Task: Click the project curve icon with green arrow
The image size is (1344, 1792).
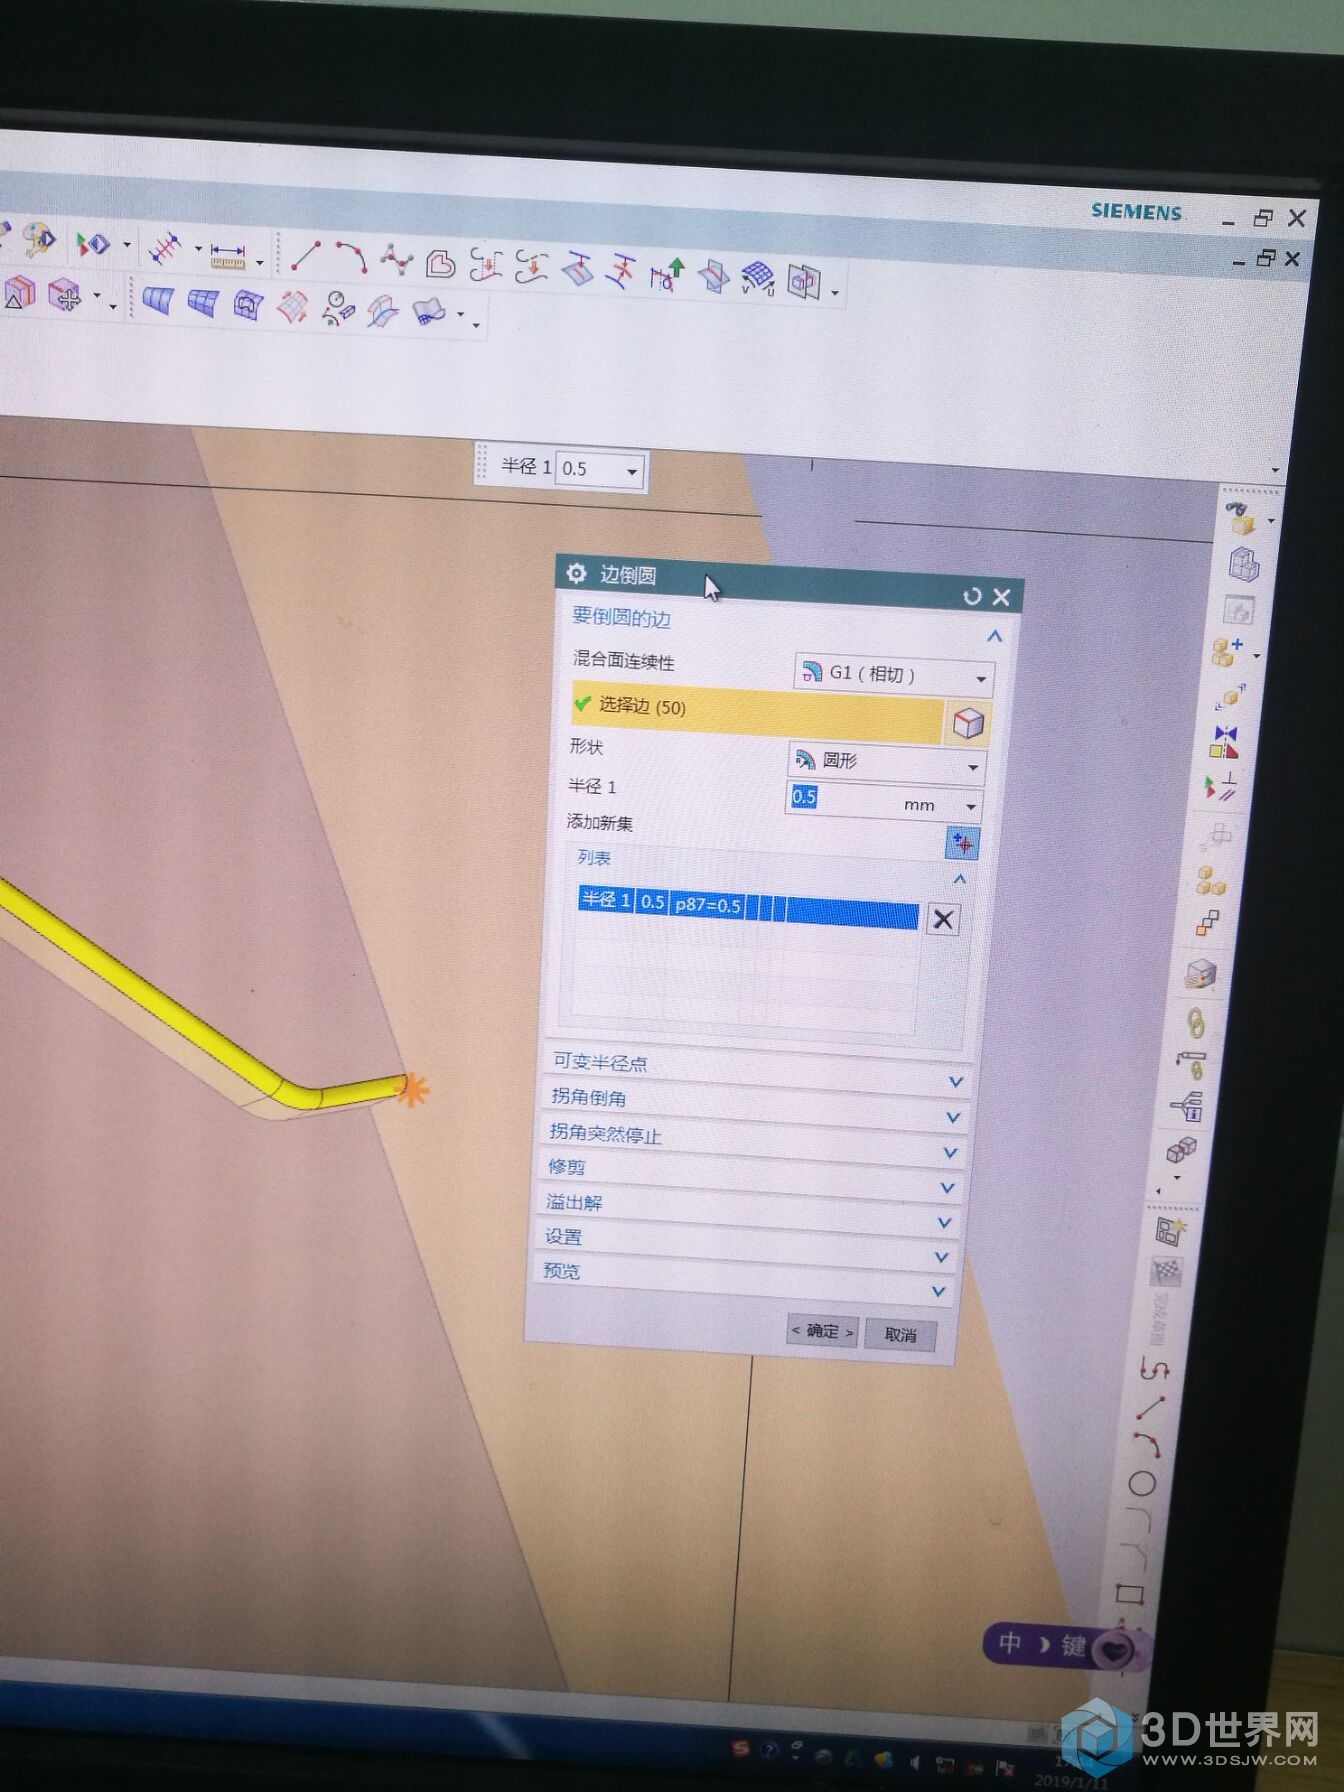Action: pyautogui.click(x=666, y=273)
